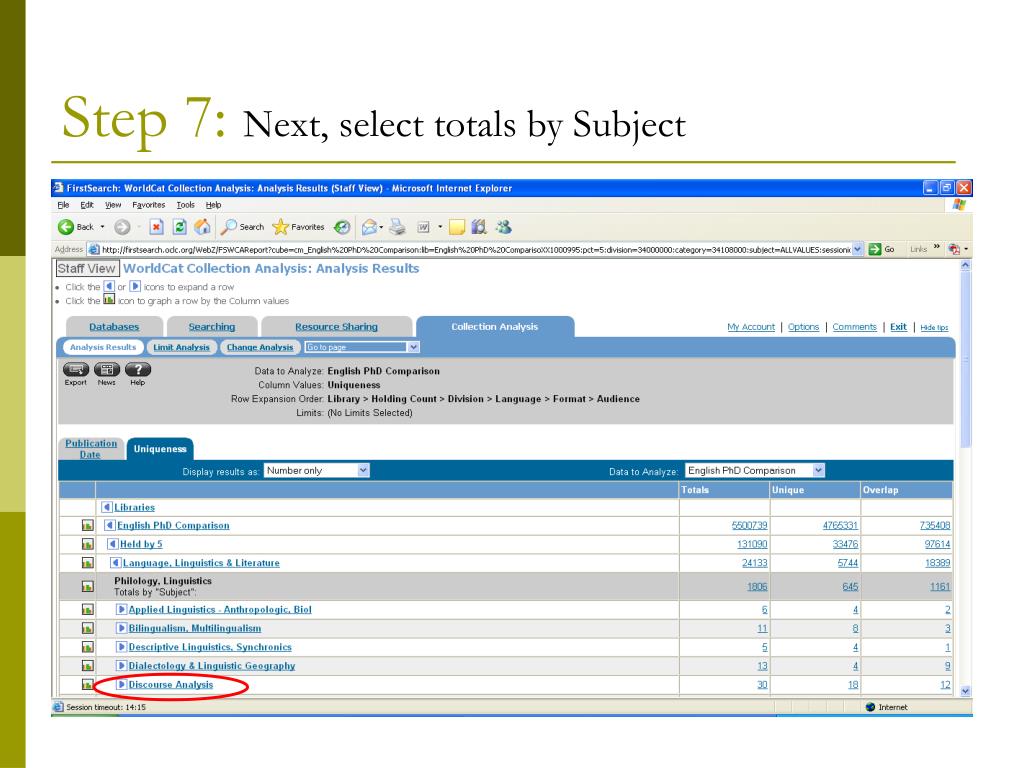1024x768 pixels.
Task: Click the page vertical scrollbar down arrow
Action: click(x=965, y=691)
